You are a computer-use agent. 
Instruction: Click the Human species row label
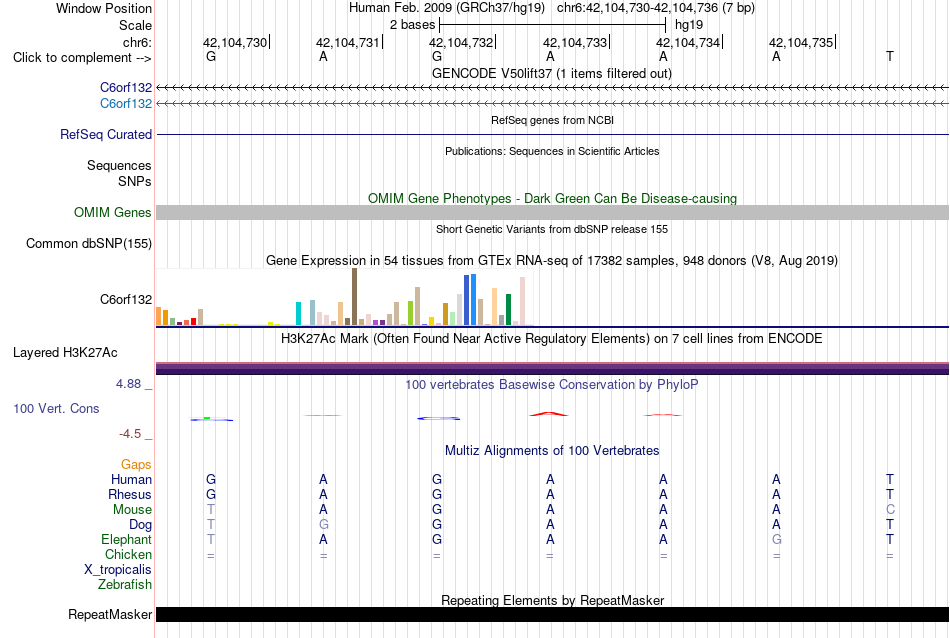(x=131, y=479)
